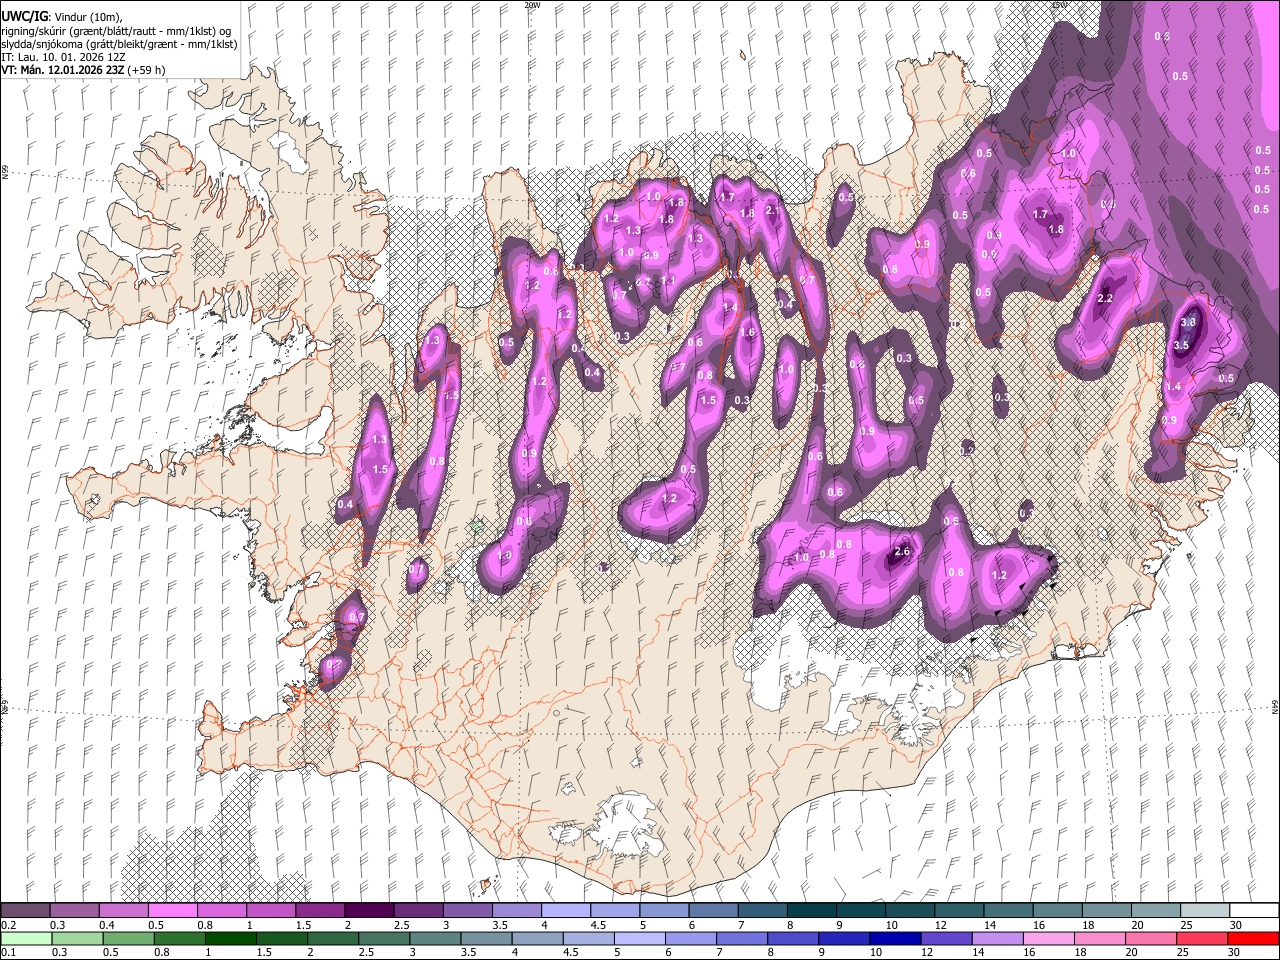The width and height of the screenshot is (1280, 960).
Task: Click the 'slydda/snjókoma' legend description line
Action: [119, 44]
